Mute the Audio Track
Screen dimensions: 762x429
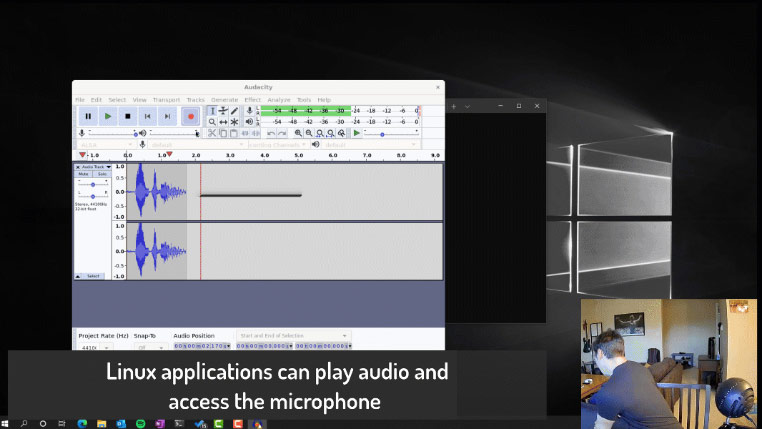click(84, 174)
